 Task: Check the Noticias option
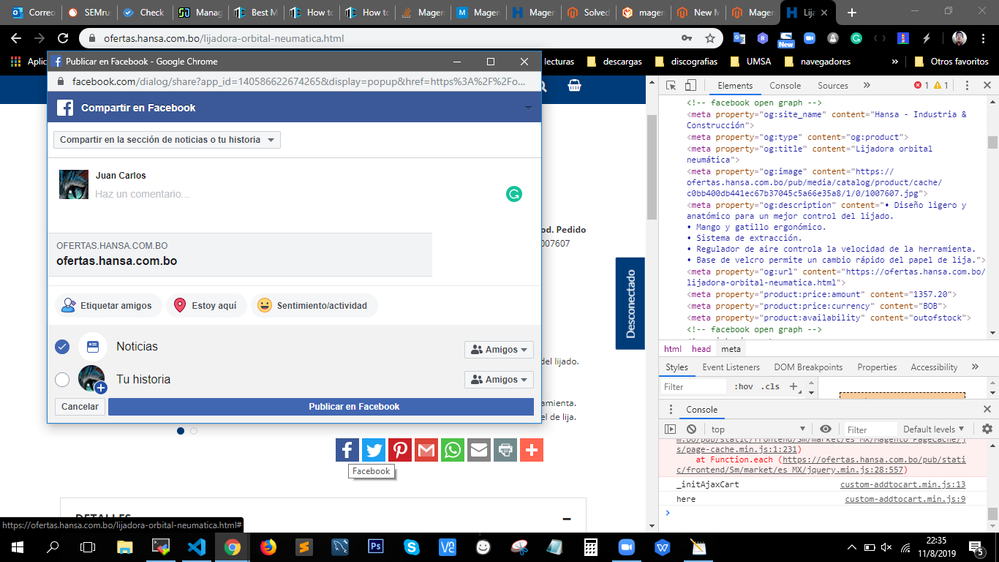(62, 347)
